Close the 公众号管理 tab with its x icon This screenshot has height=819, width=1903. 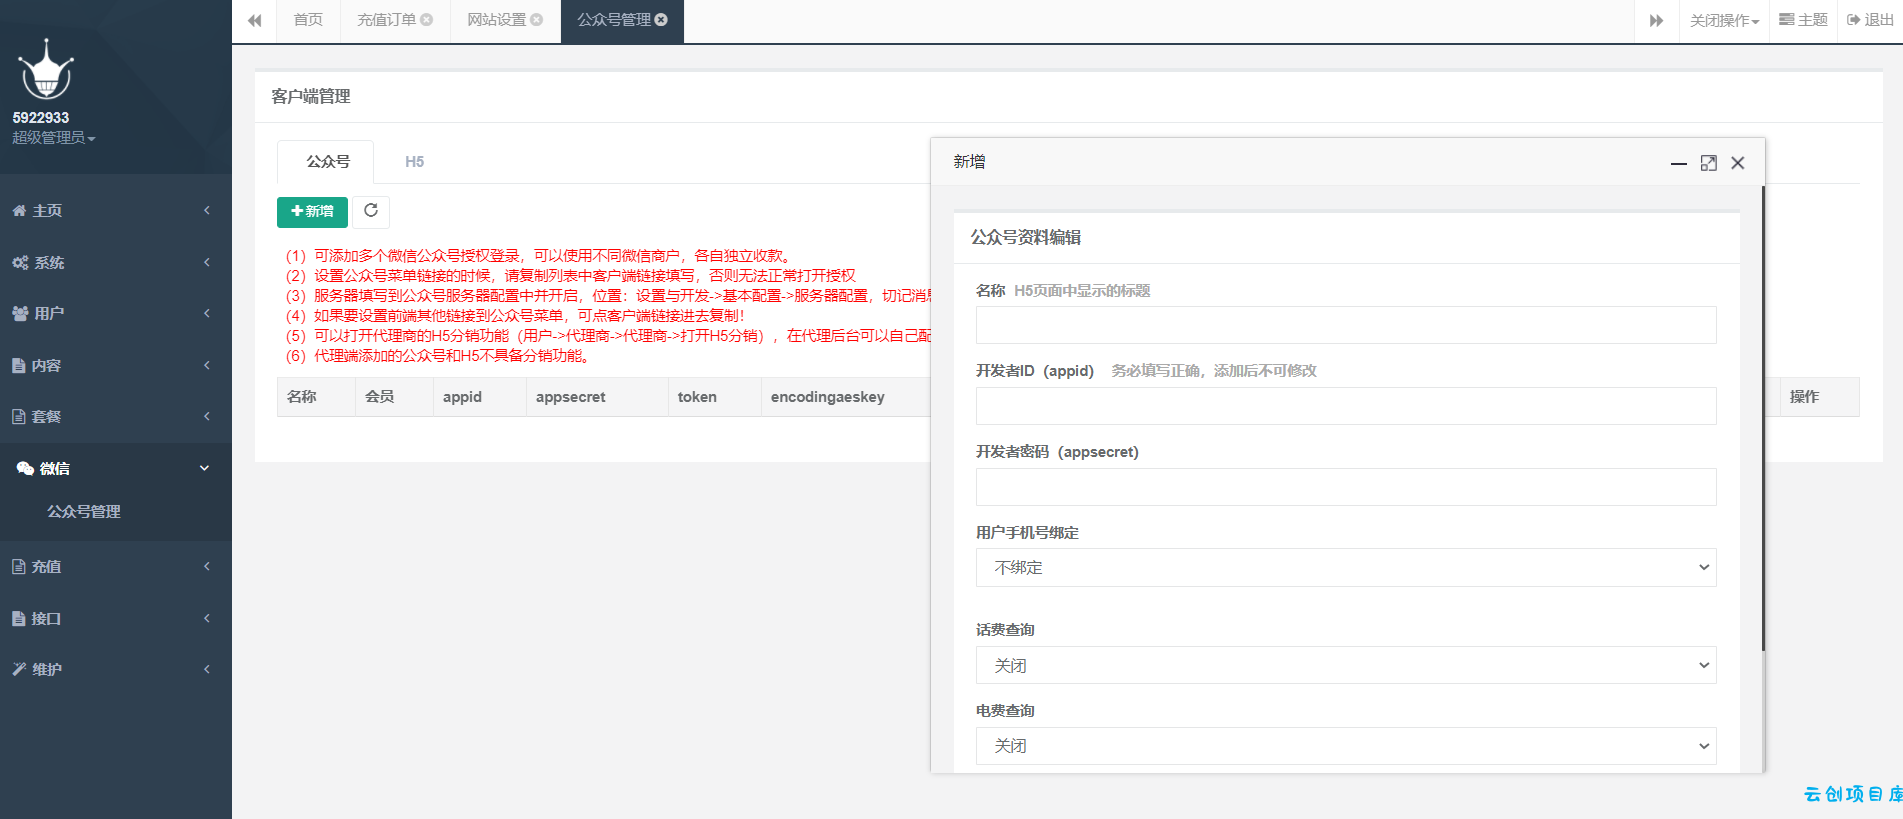pos(661,20)
